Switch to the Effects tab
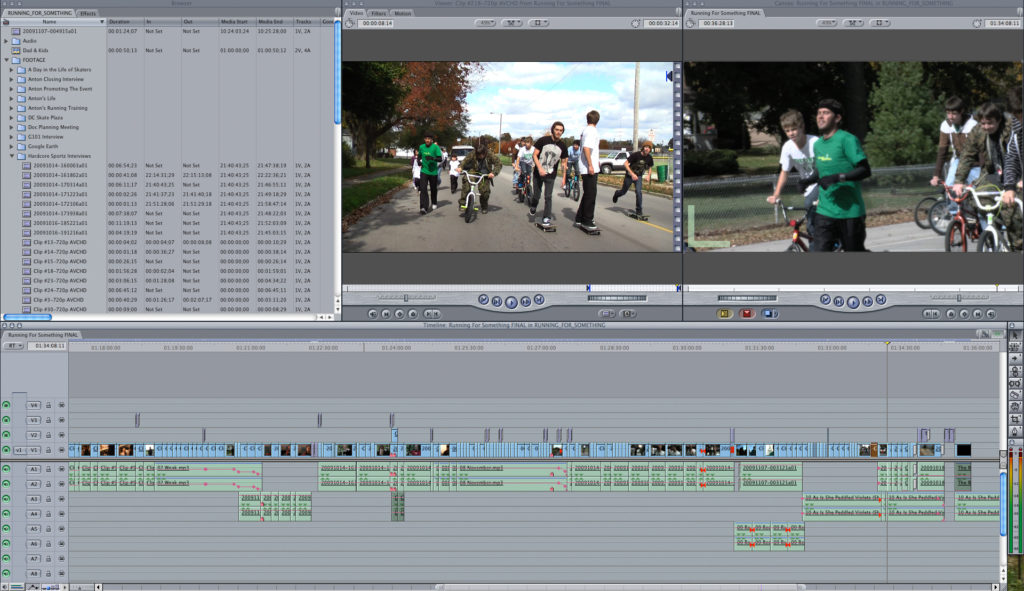This screenshot has width=1024, height=591. [x=88, y=13]
